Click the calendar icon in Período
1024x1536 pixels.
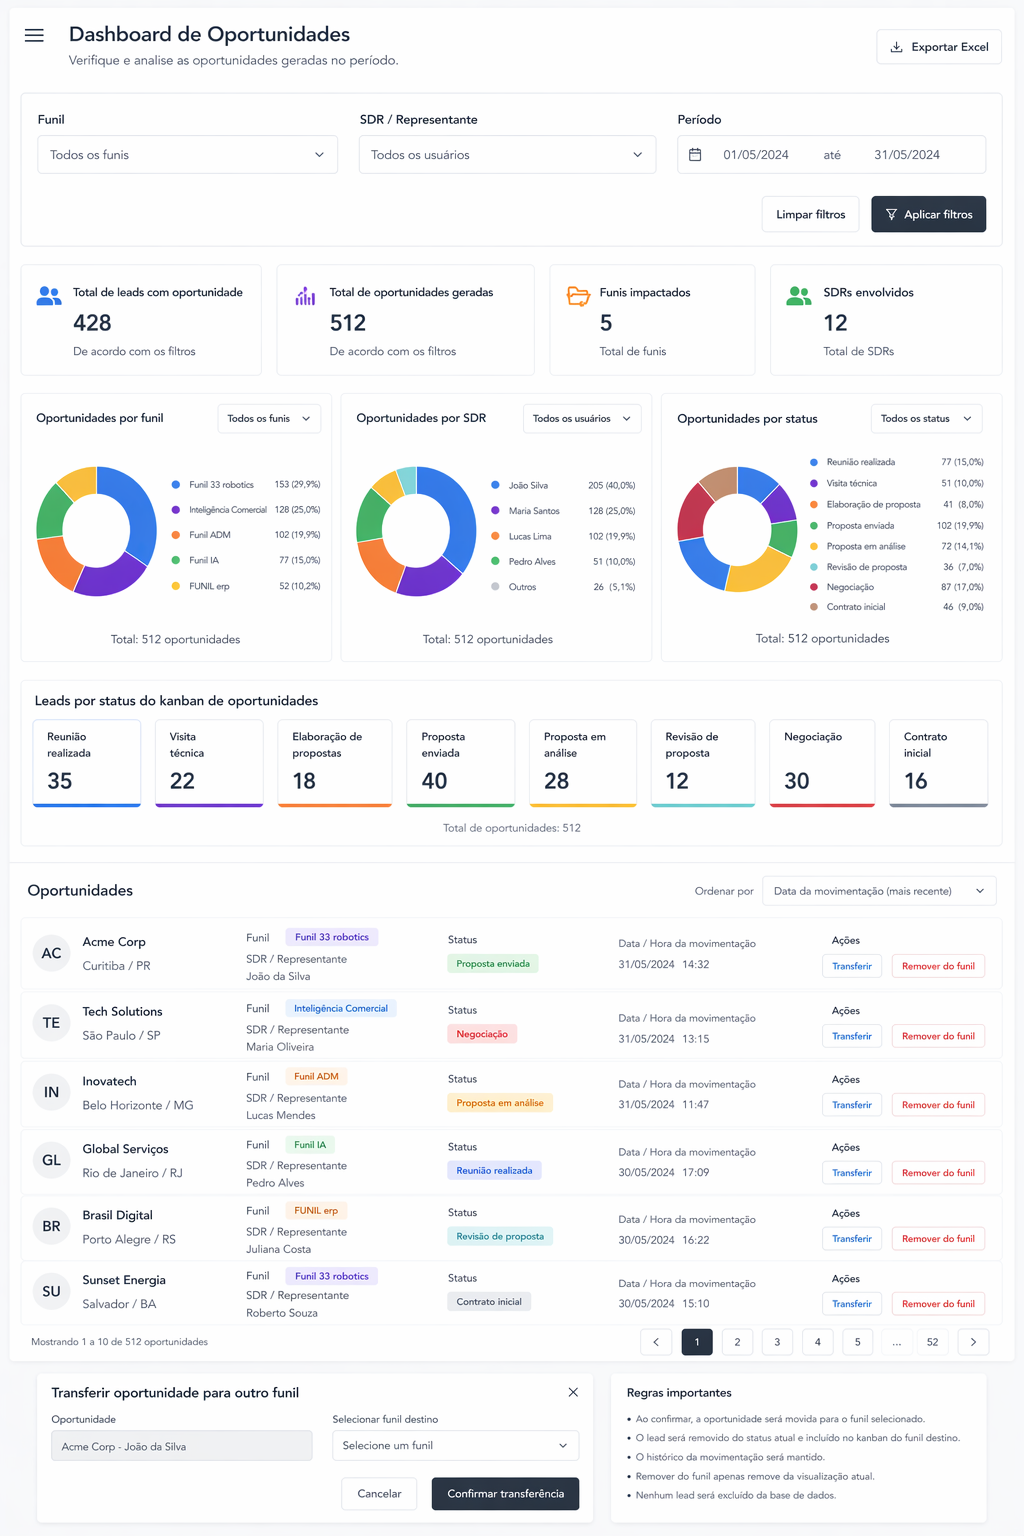click(695, 155)
